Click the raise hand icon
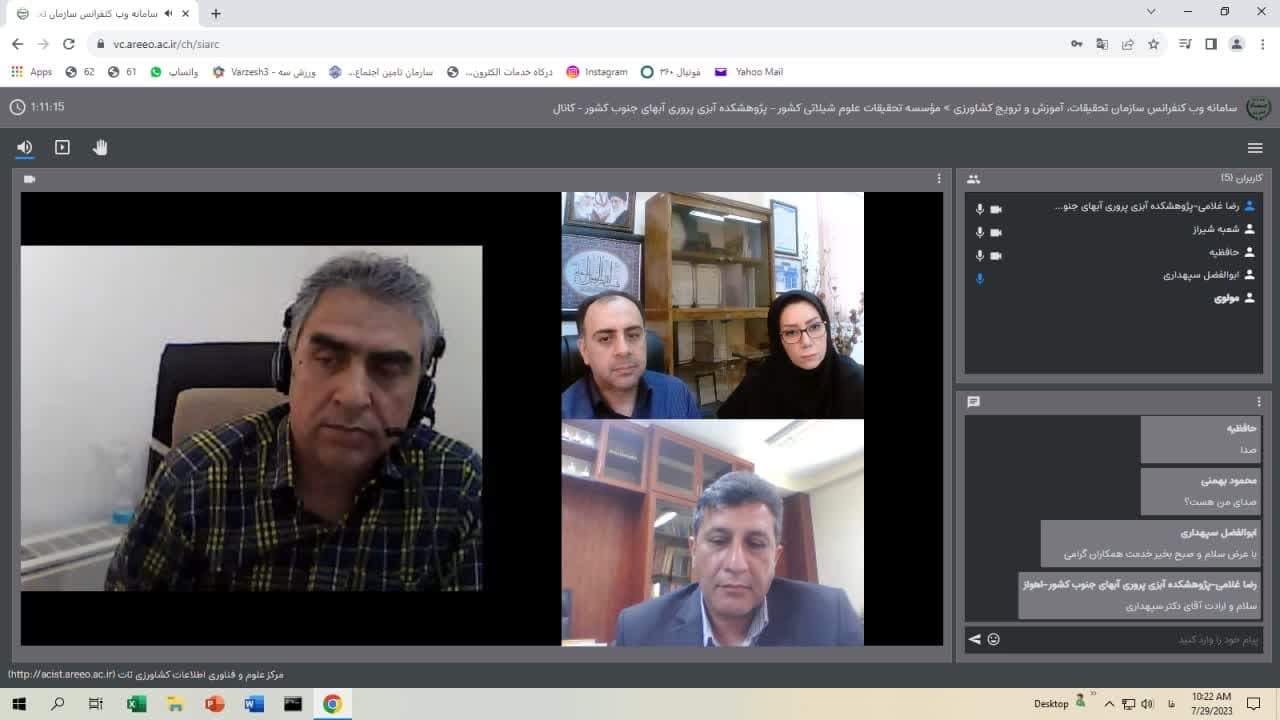 pyautogui.click(x=100, y=148)
